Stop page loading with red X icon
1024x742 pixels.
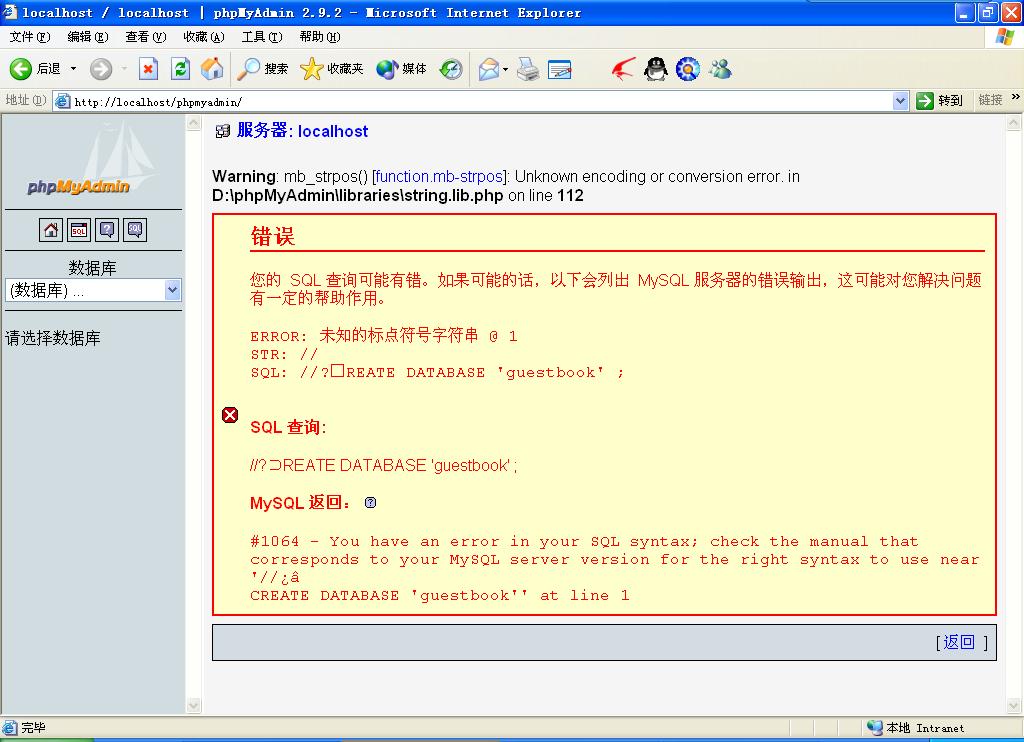148,69
